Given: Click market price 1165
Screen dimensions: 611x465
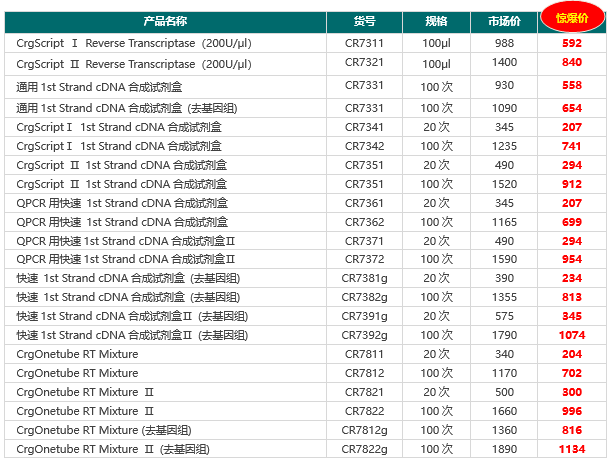Looking at the screenshot, I should (x=504, y=223).
